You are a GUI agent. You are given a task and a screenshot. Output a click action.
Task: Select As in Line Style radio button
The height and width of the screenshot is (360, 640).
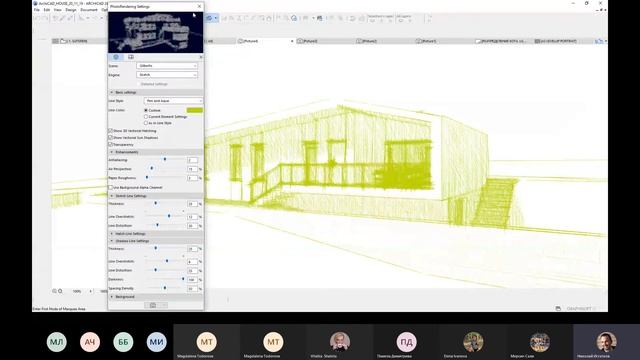[x=146, y=123]
